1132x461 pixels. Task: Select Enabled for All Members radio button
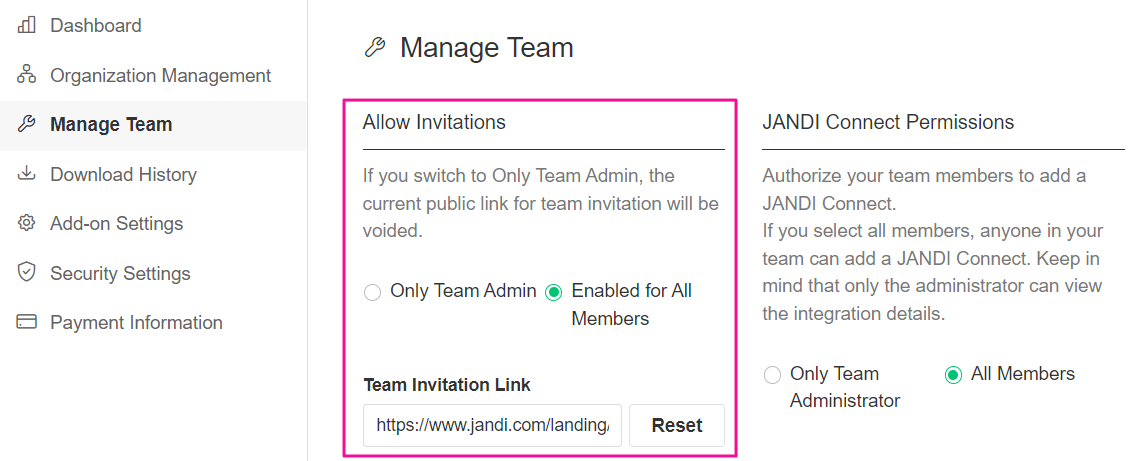pyautogui.click(x=554, y=293)
